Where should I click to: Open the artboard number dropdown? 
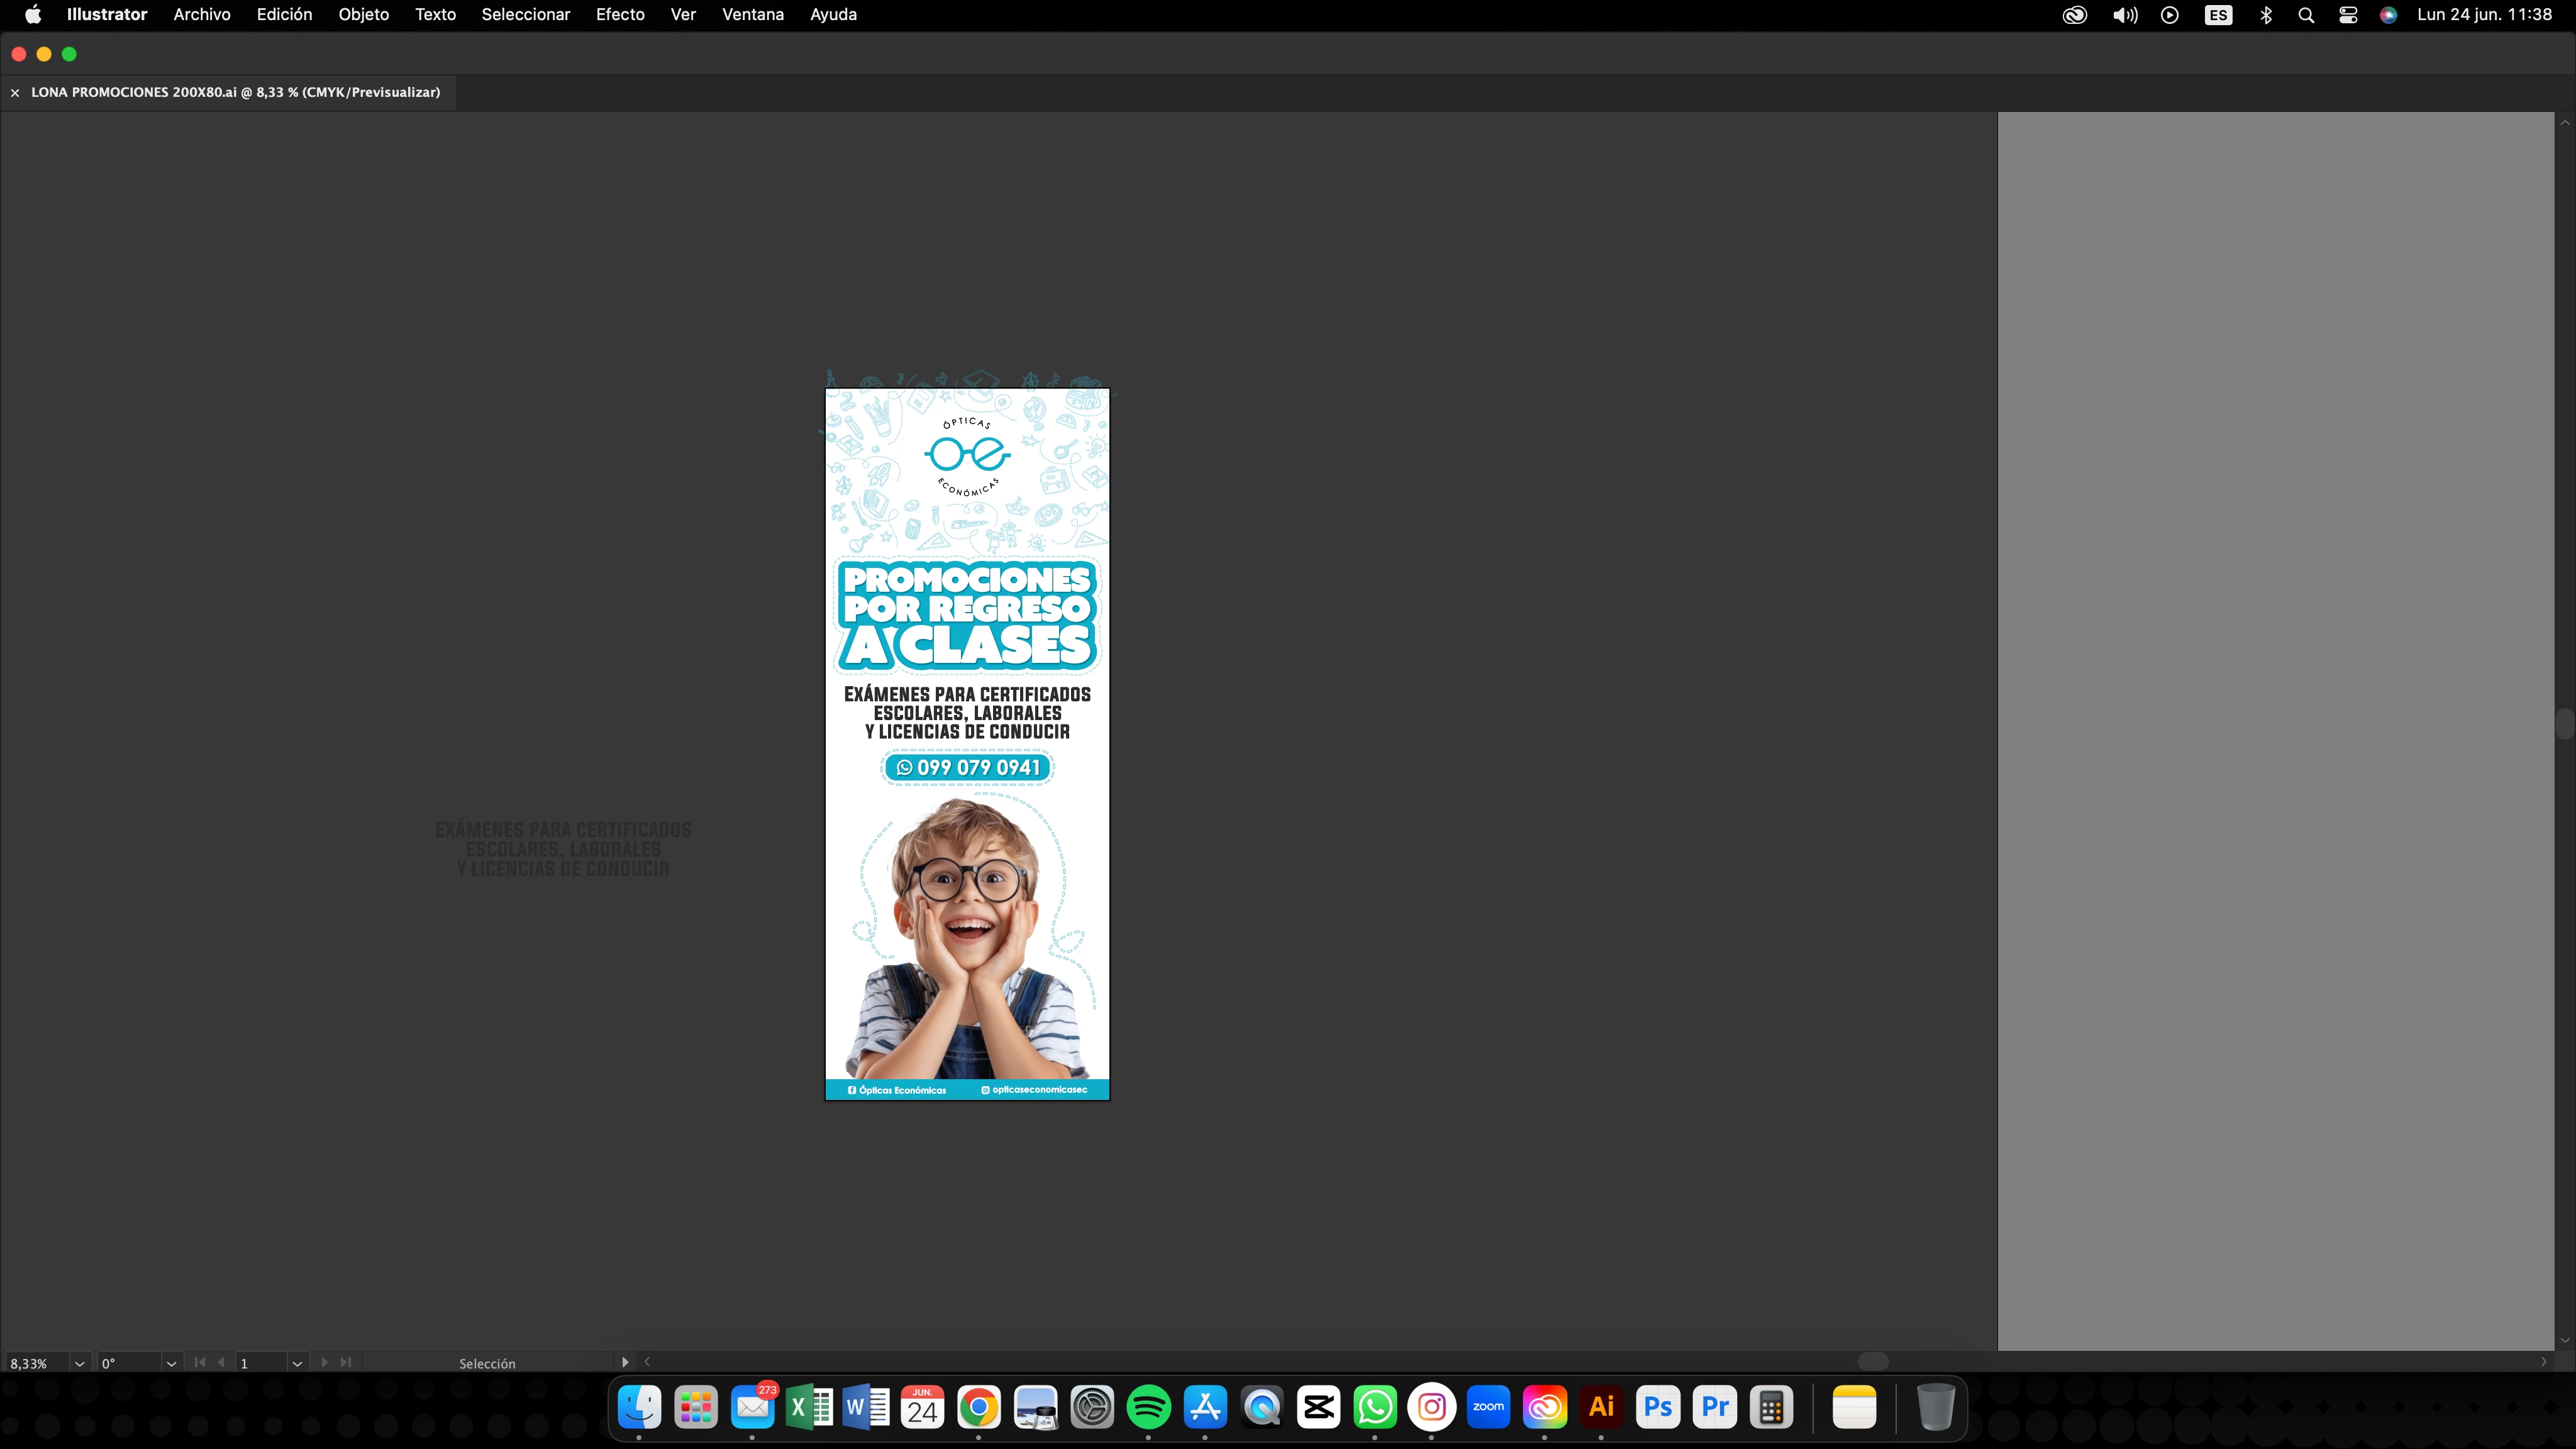(x=297, y=1363)
